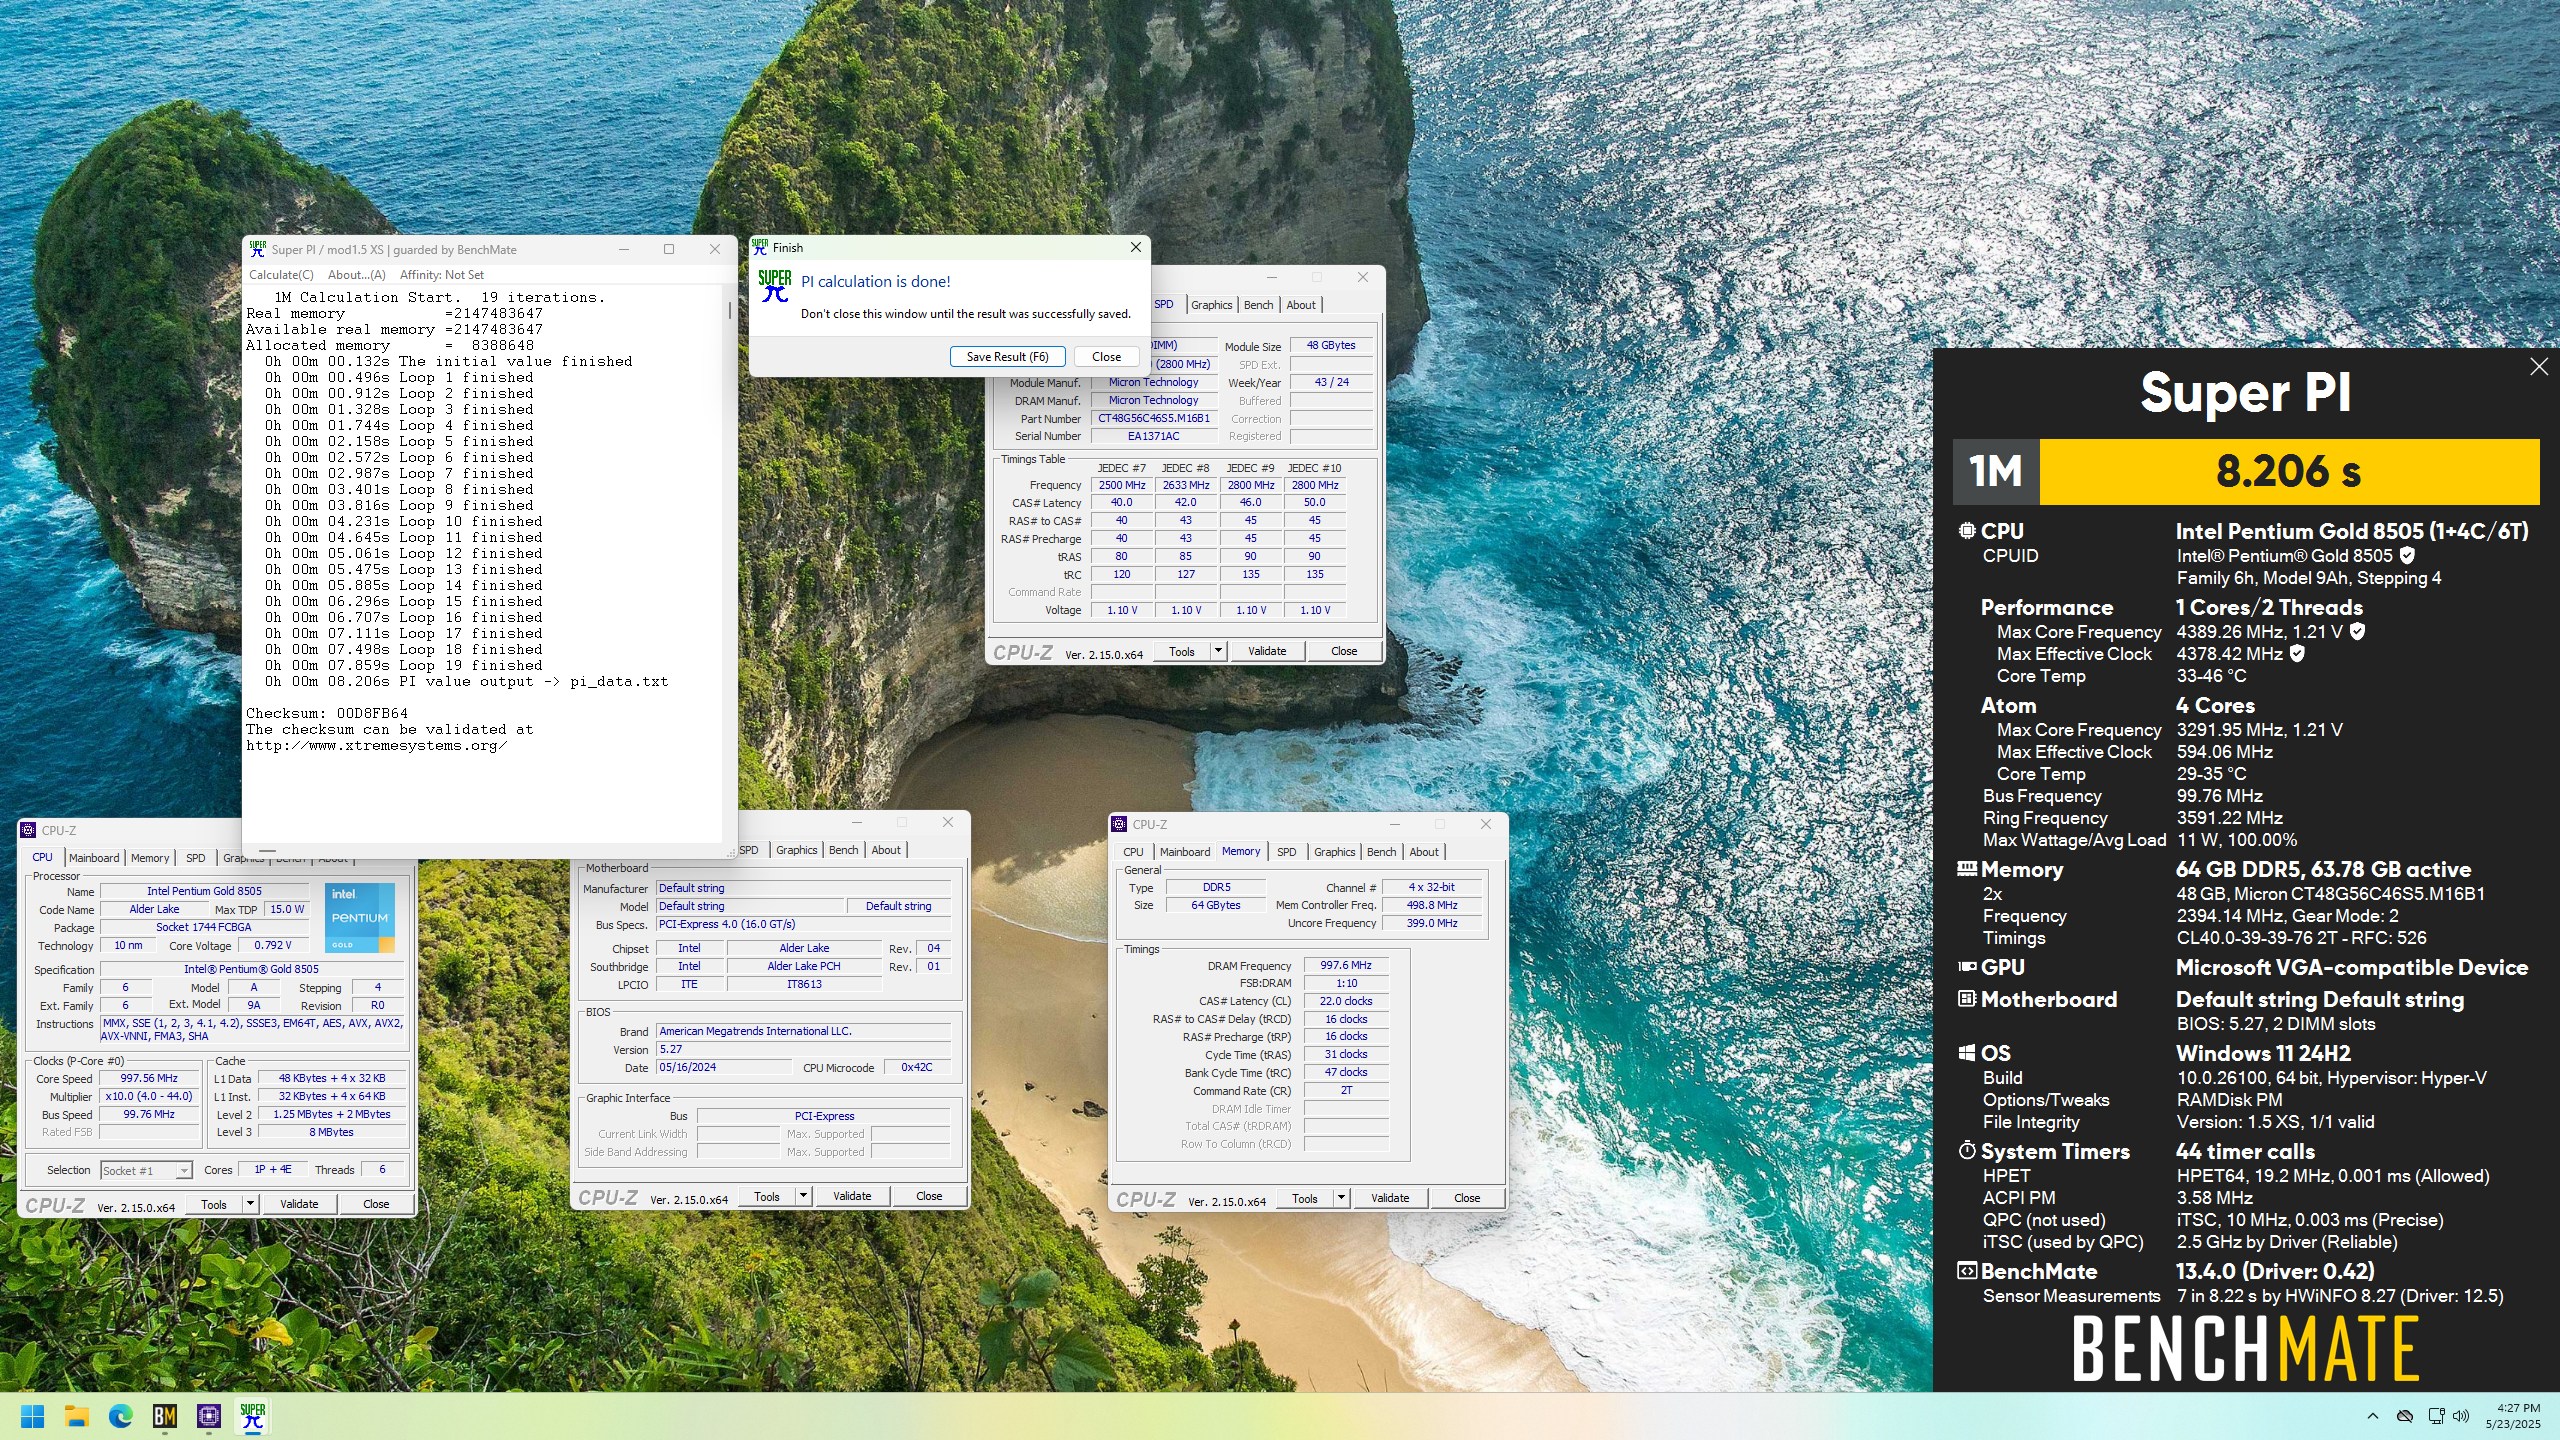This screenshot has height=1440, width=2560.
Task: Expand Tools dropdown arrow in CPU-Z CPU window
Action: pyautogui.click(x=250, y=1204)
